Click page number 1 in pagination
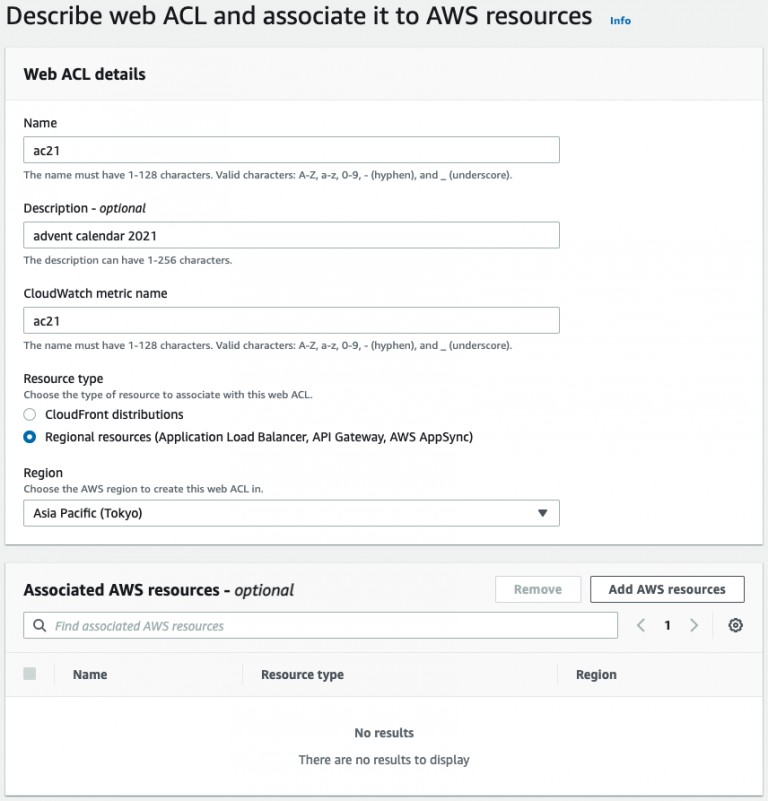 [668, 625]
